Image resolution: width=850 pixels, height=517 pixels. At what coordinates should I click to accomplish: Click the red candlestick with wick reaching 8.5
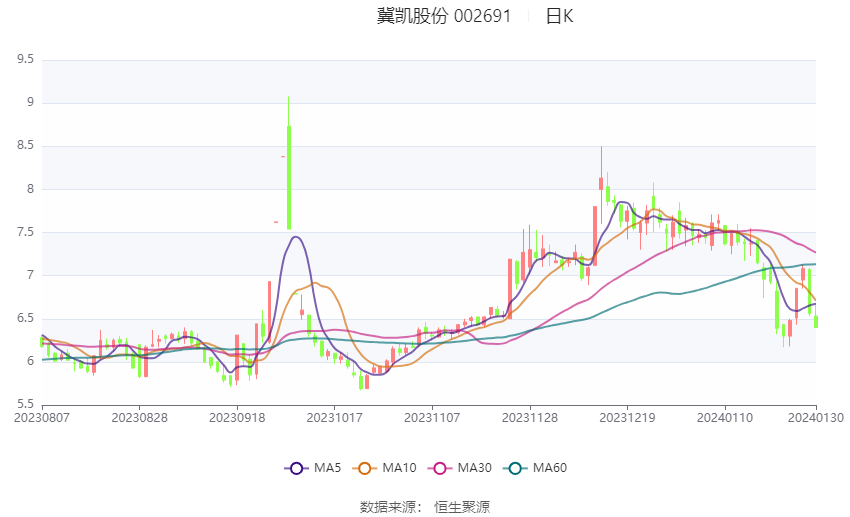coord(601,183)
